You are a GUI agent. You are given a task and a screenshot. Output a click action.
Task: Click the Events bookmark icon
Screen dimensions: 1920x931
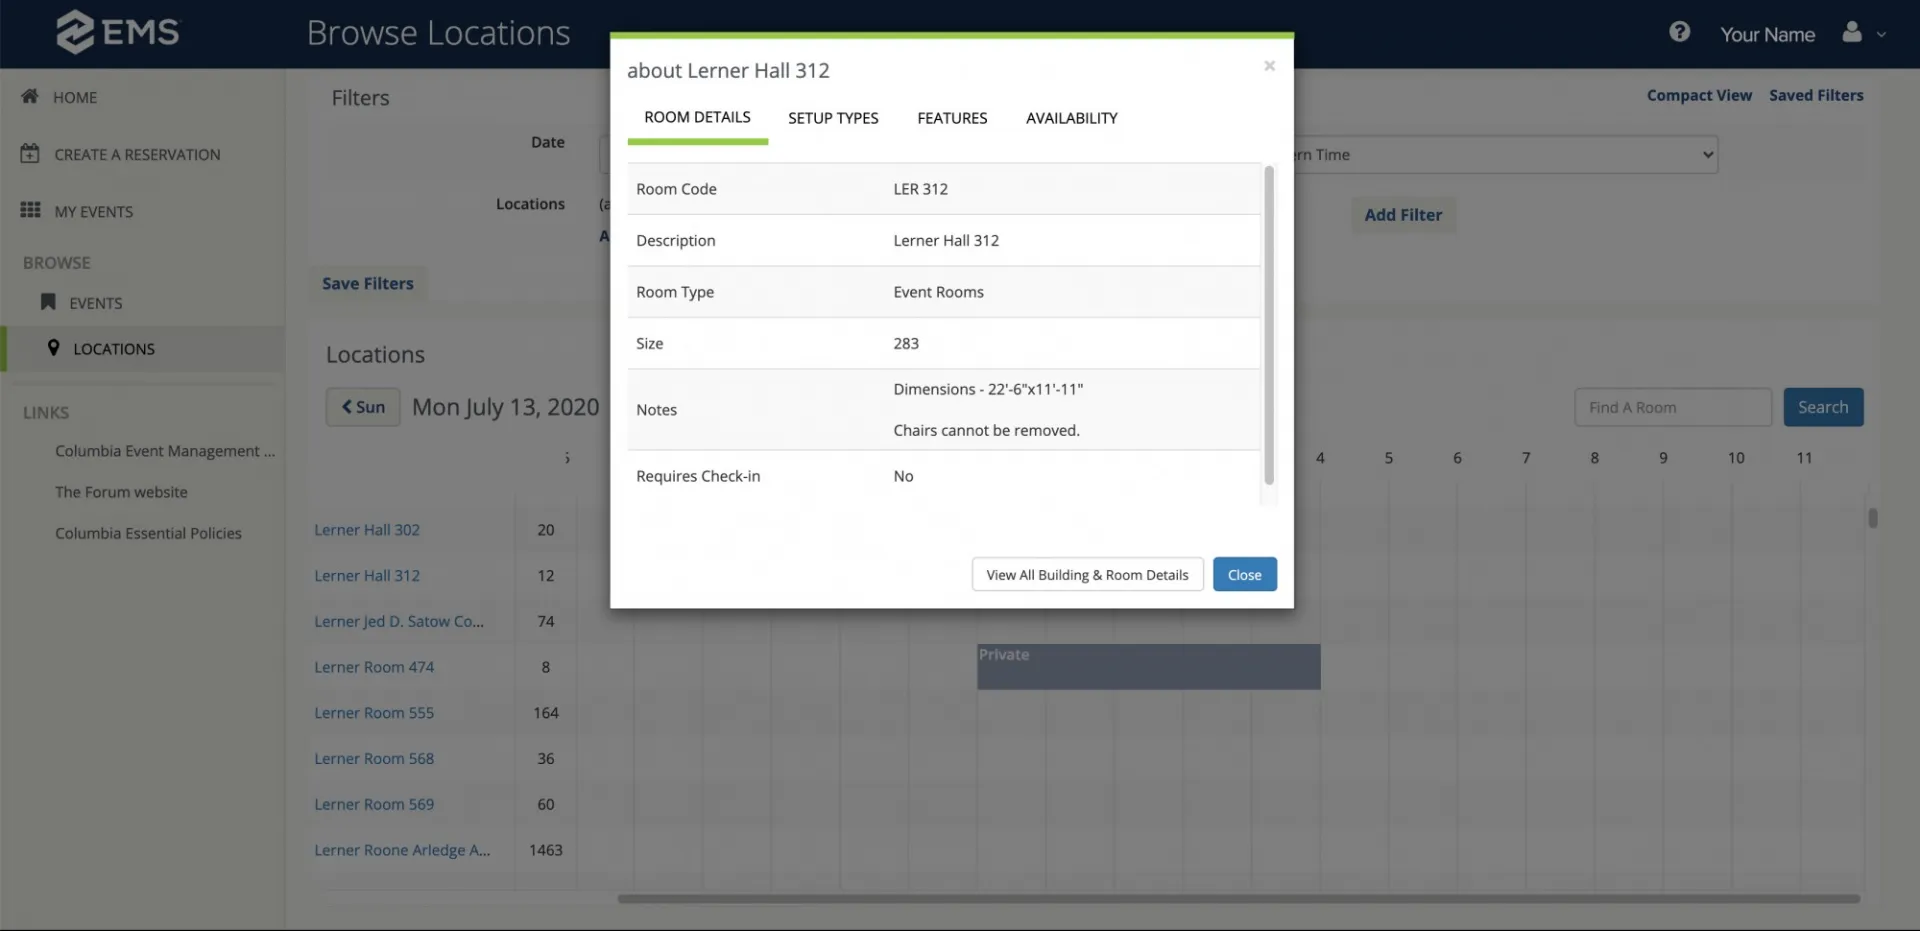(x=47, y=302)
